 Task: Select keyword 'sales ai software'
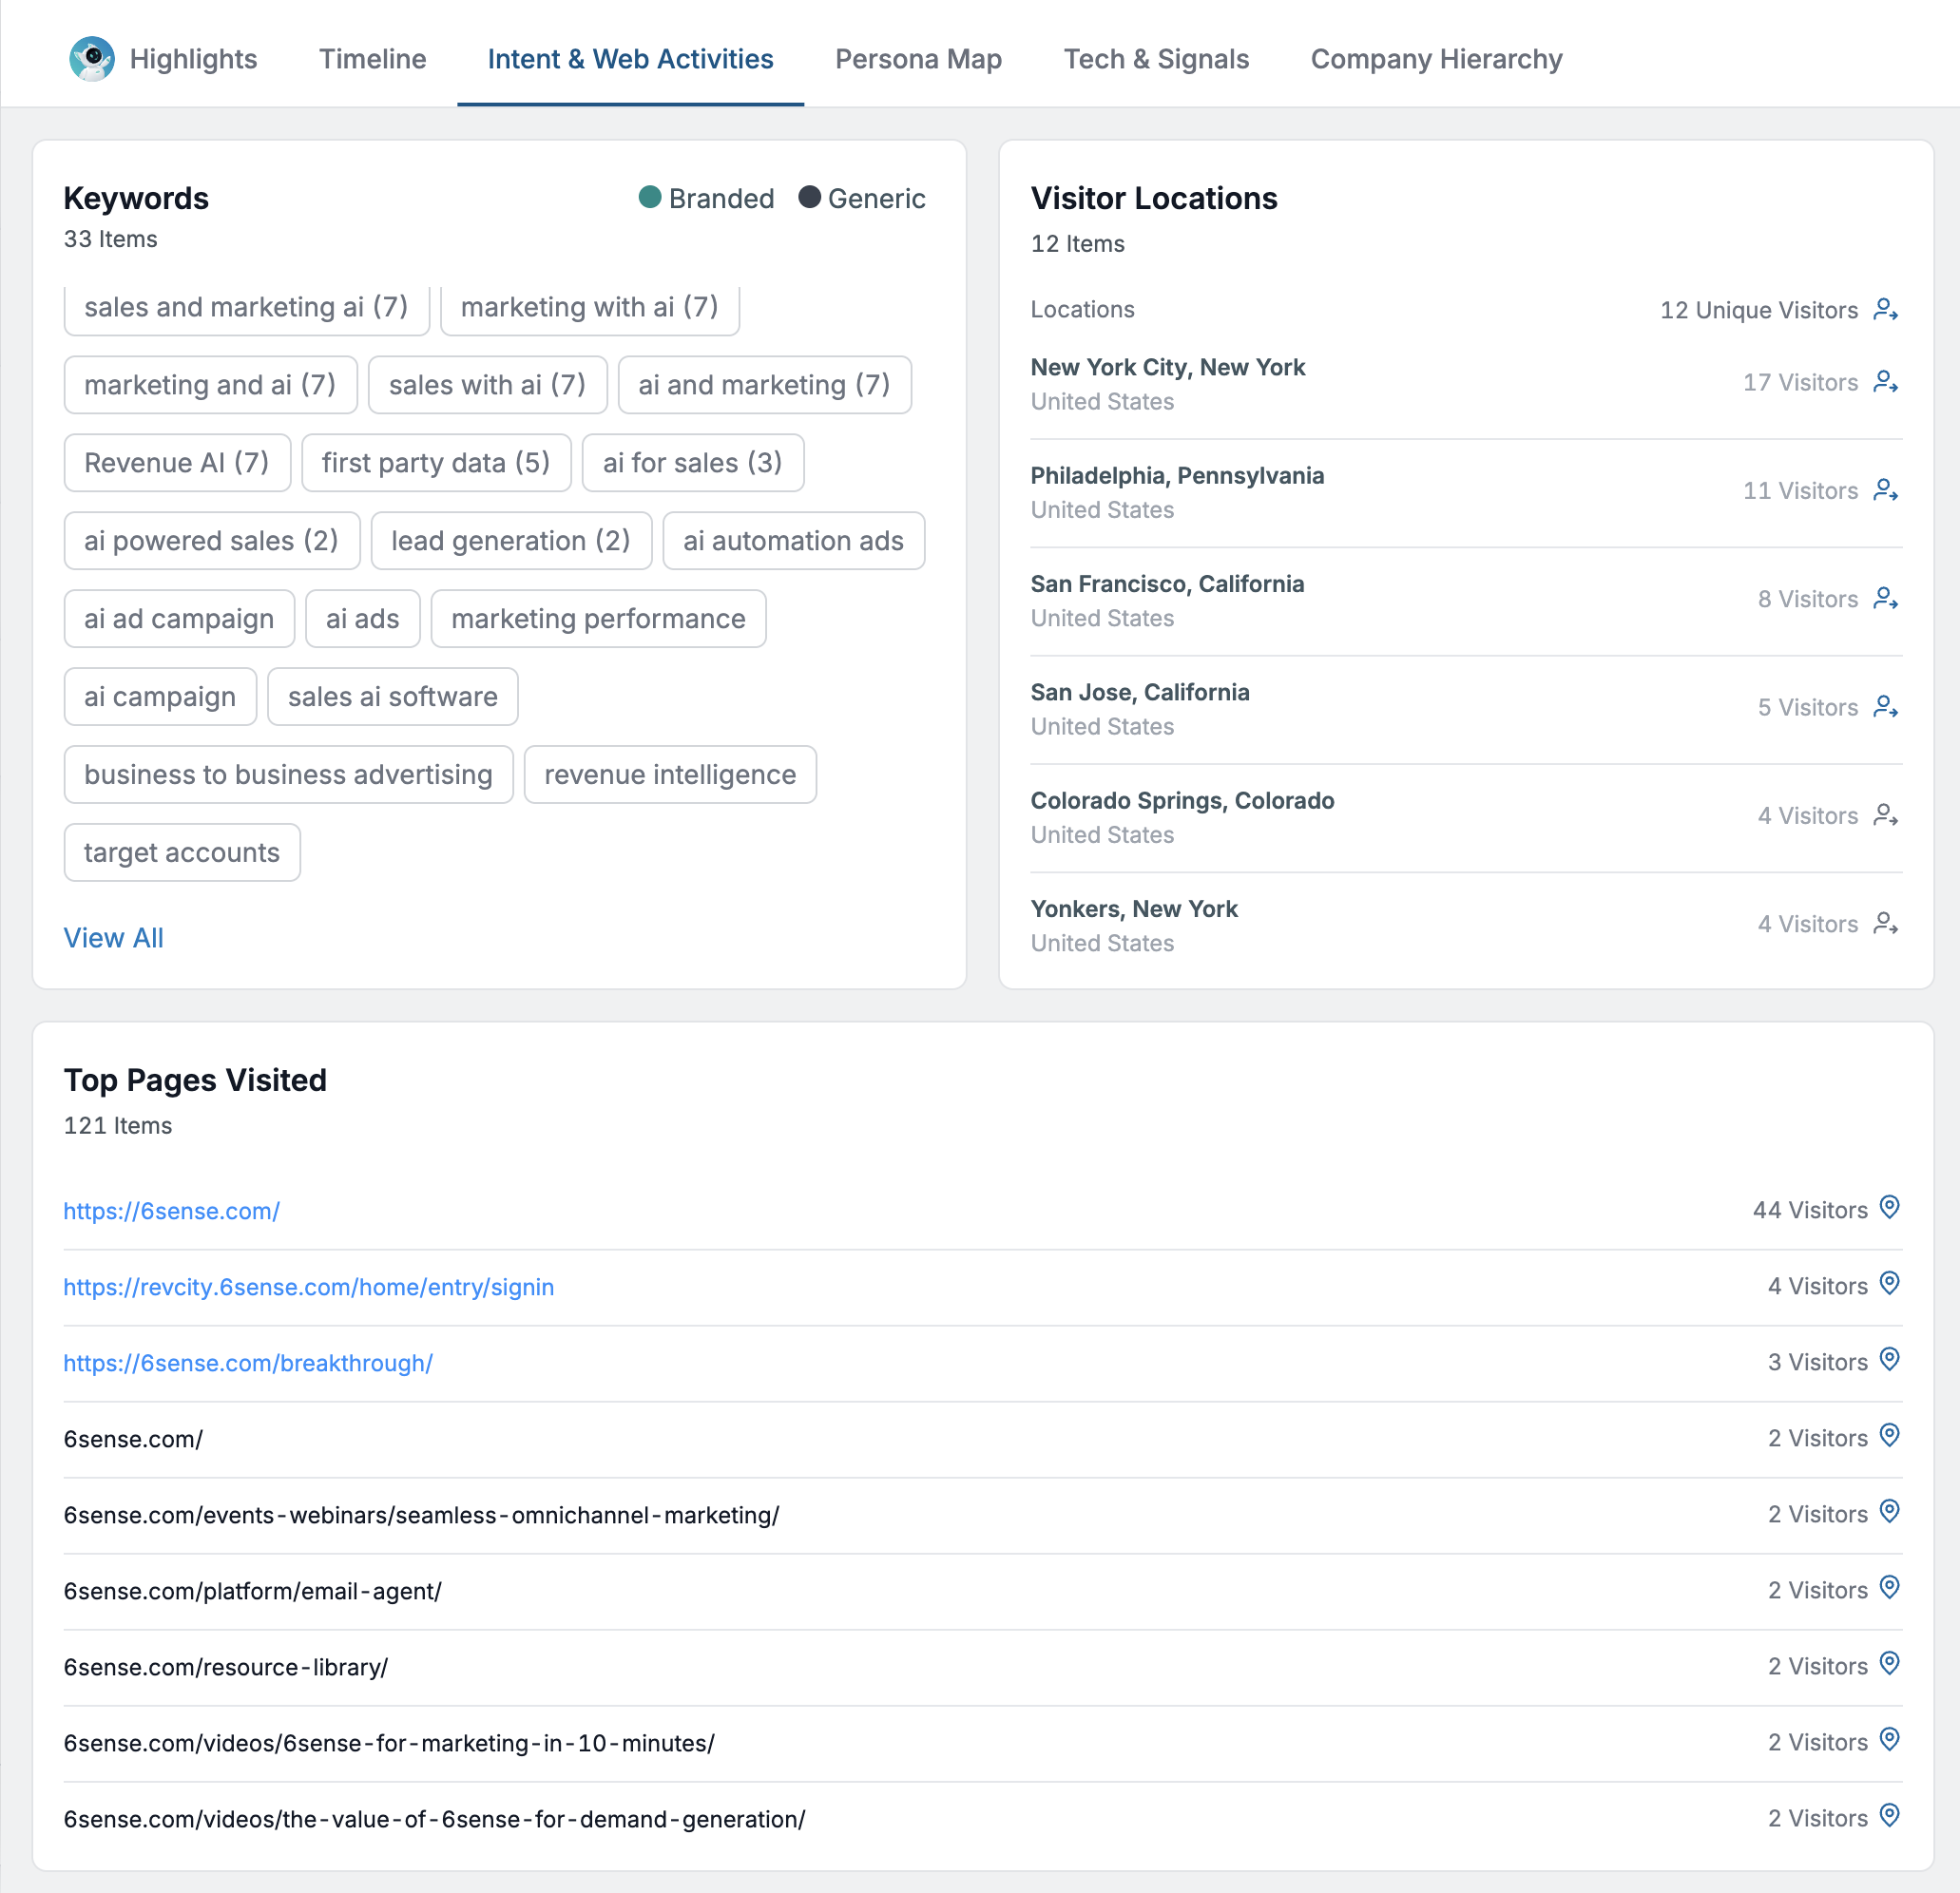[x=392, y=697]
